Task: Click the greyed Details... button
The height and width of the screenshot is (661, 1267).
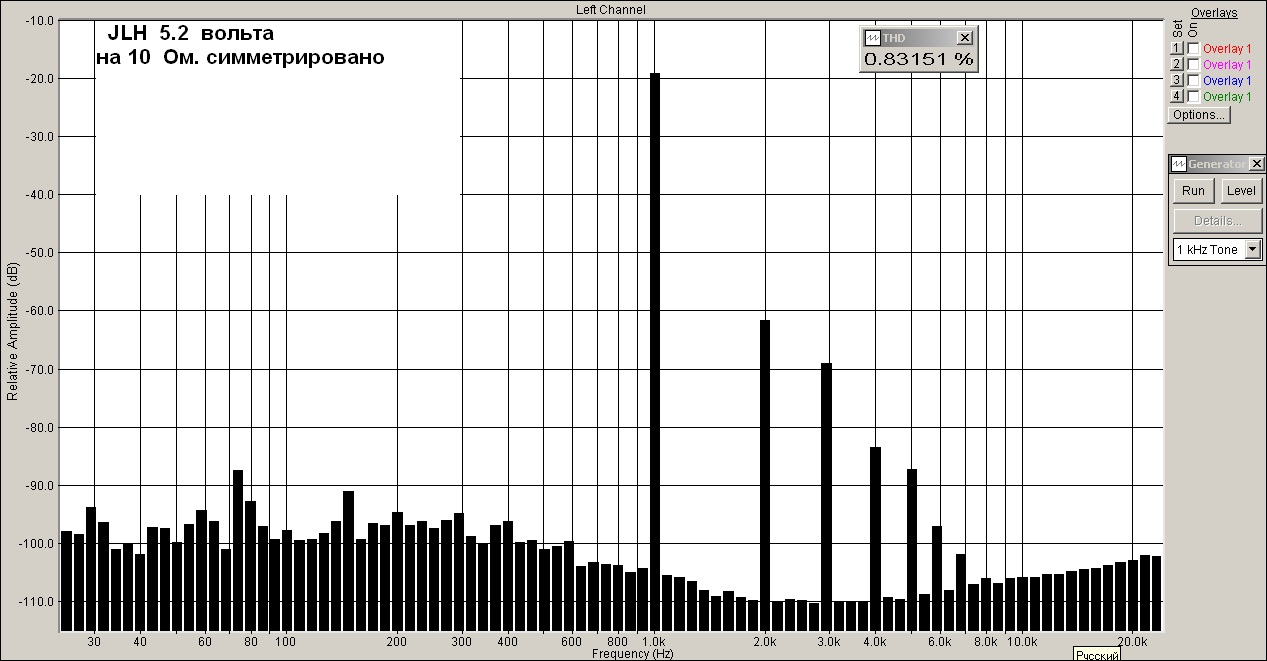Action: point(1217,221)
